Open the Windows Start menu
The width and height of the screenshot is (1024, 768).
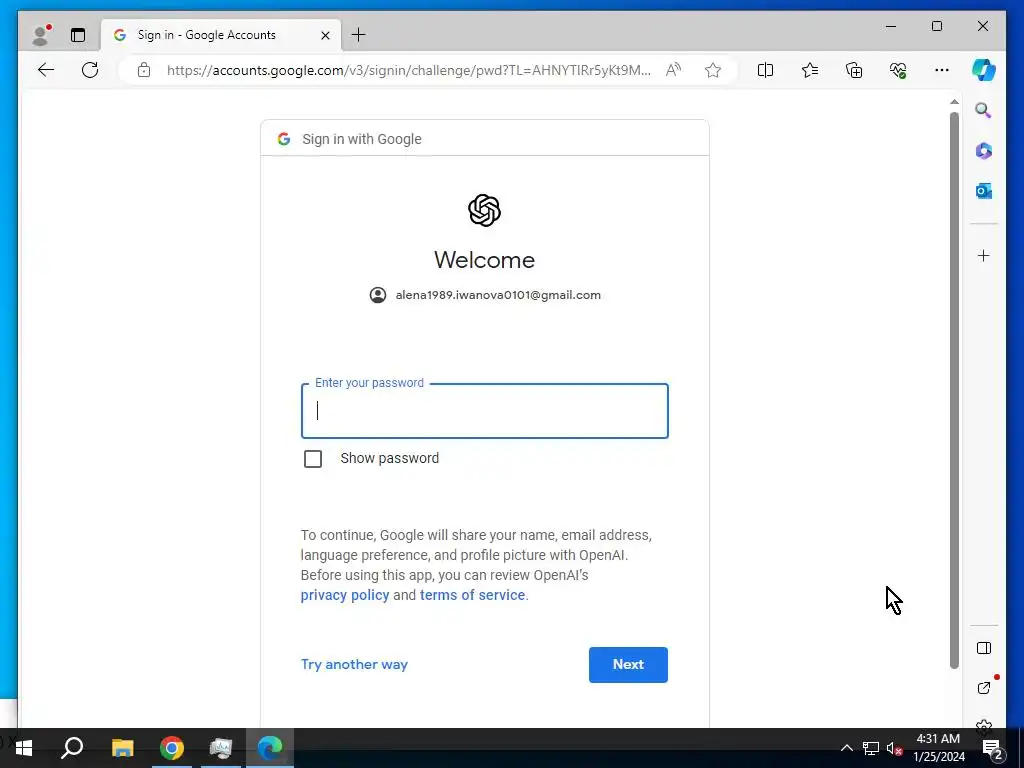pos(24,748)
